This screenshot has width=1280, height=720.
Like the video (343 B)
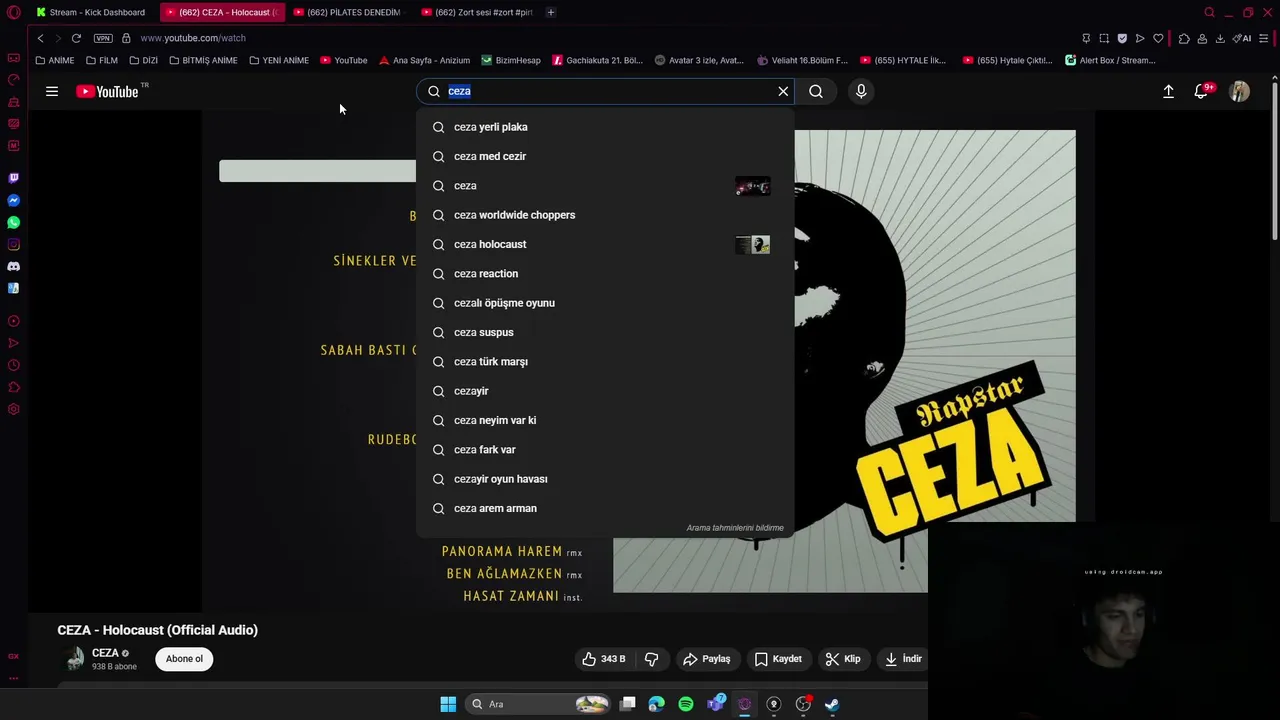click(x=605, y=659)
